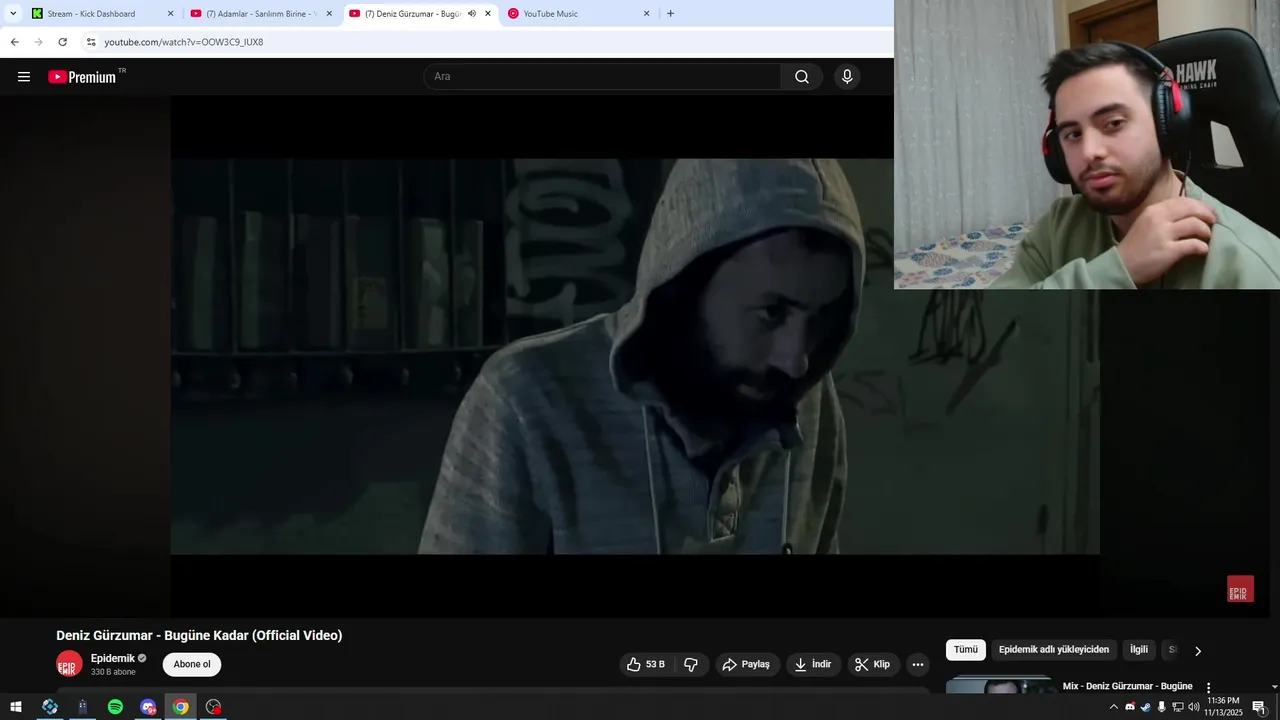Open Steam from system tray
1280x720 pixels.
[x=1145, y=707]
